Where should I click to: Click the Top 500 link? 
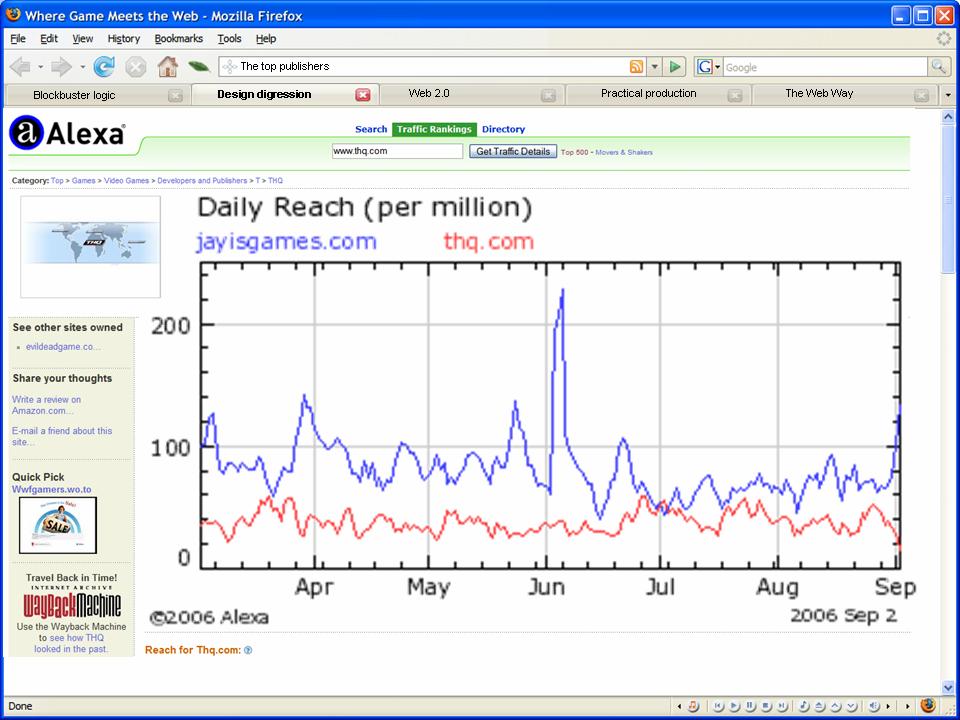(574, 152)
